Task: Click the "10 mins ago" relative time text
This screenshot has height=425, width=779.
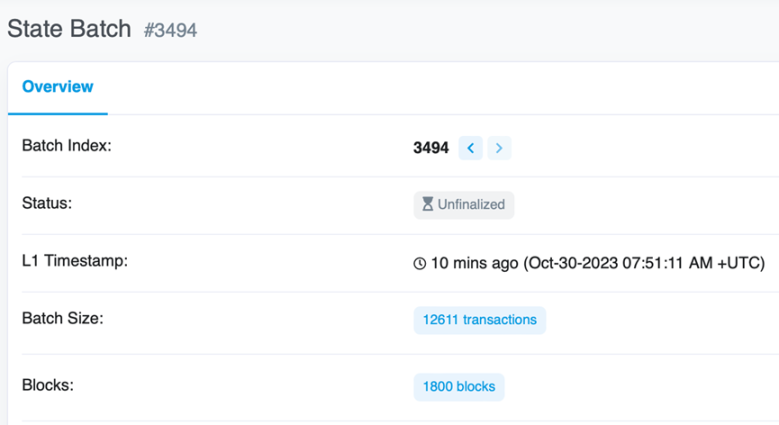Action: point(474,263)
